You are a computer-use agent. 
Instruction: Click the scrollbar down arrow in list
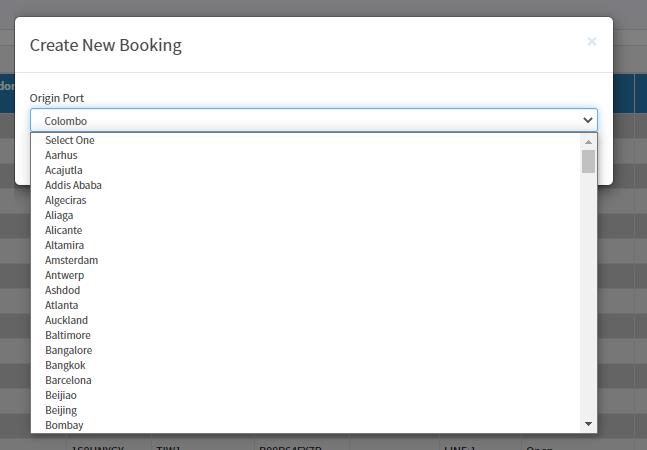tap(588, 424)
